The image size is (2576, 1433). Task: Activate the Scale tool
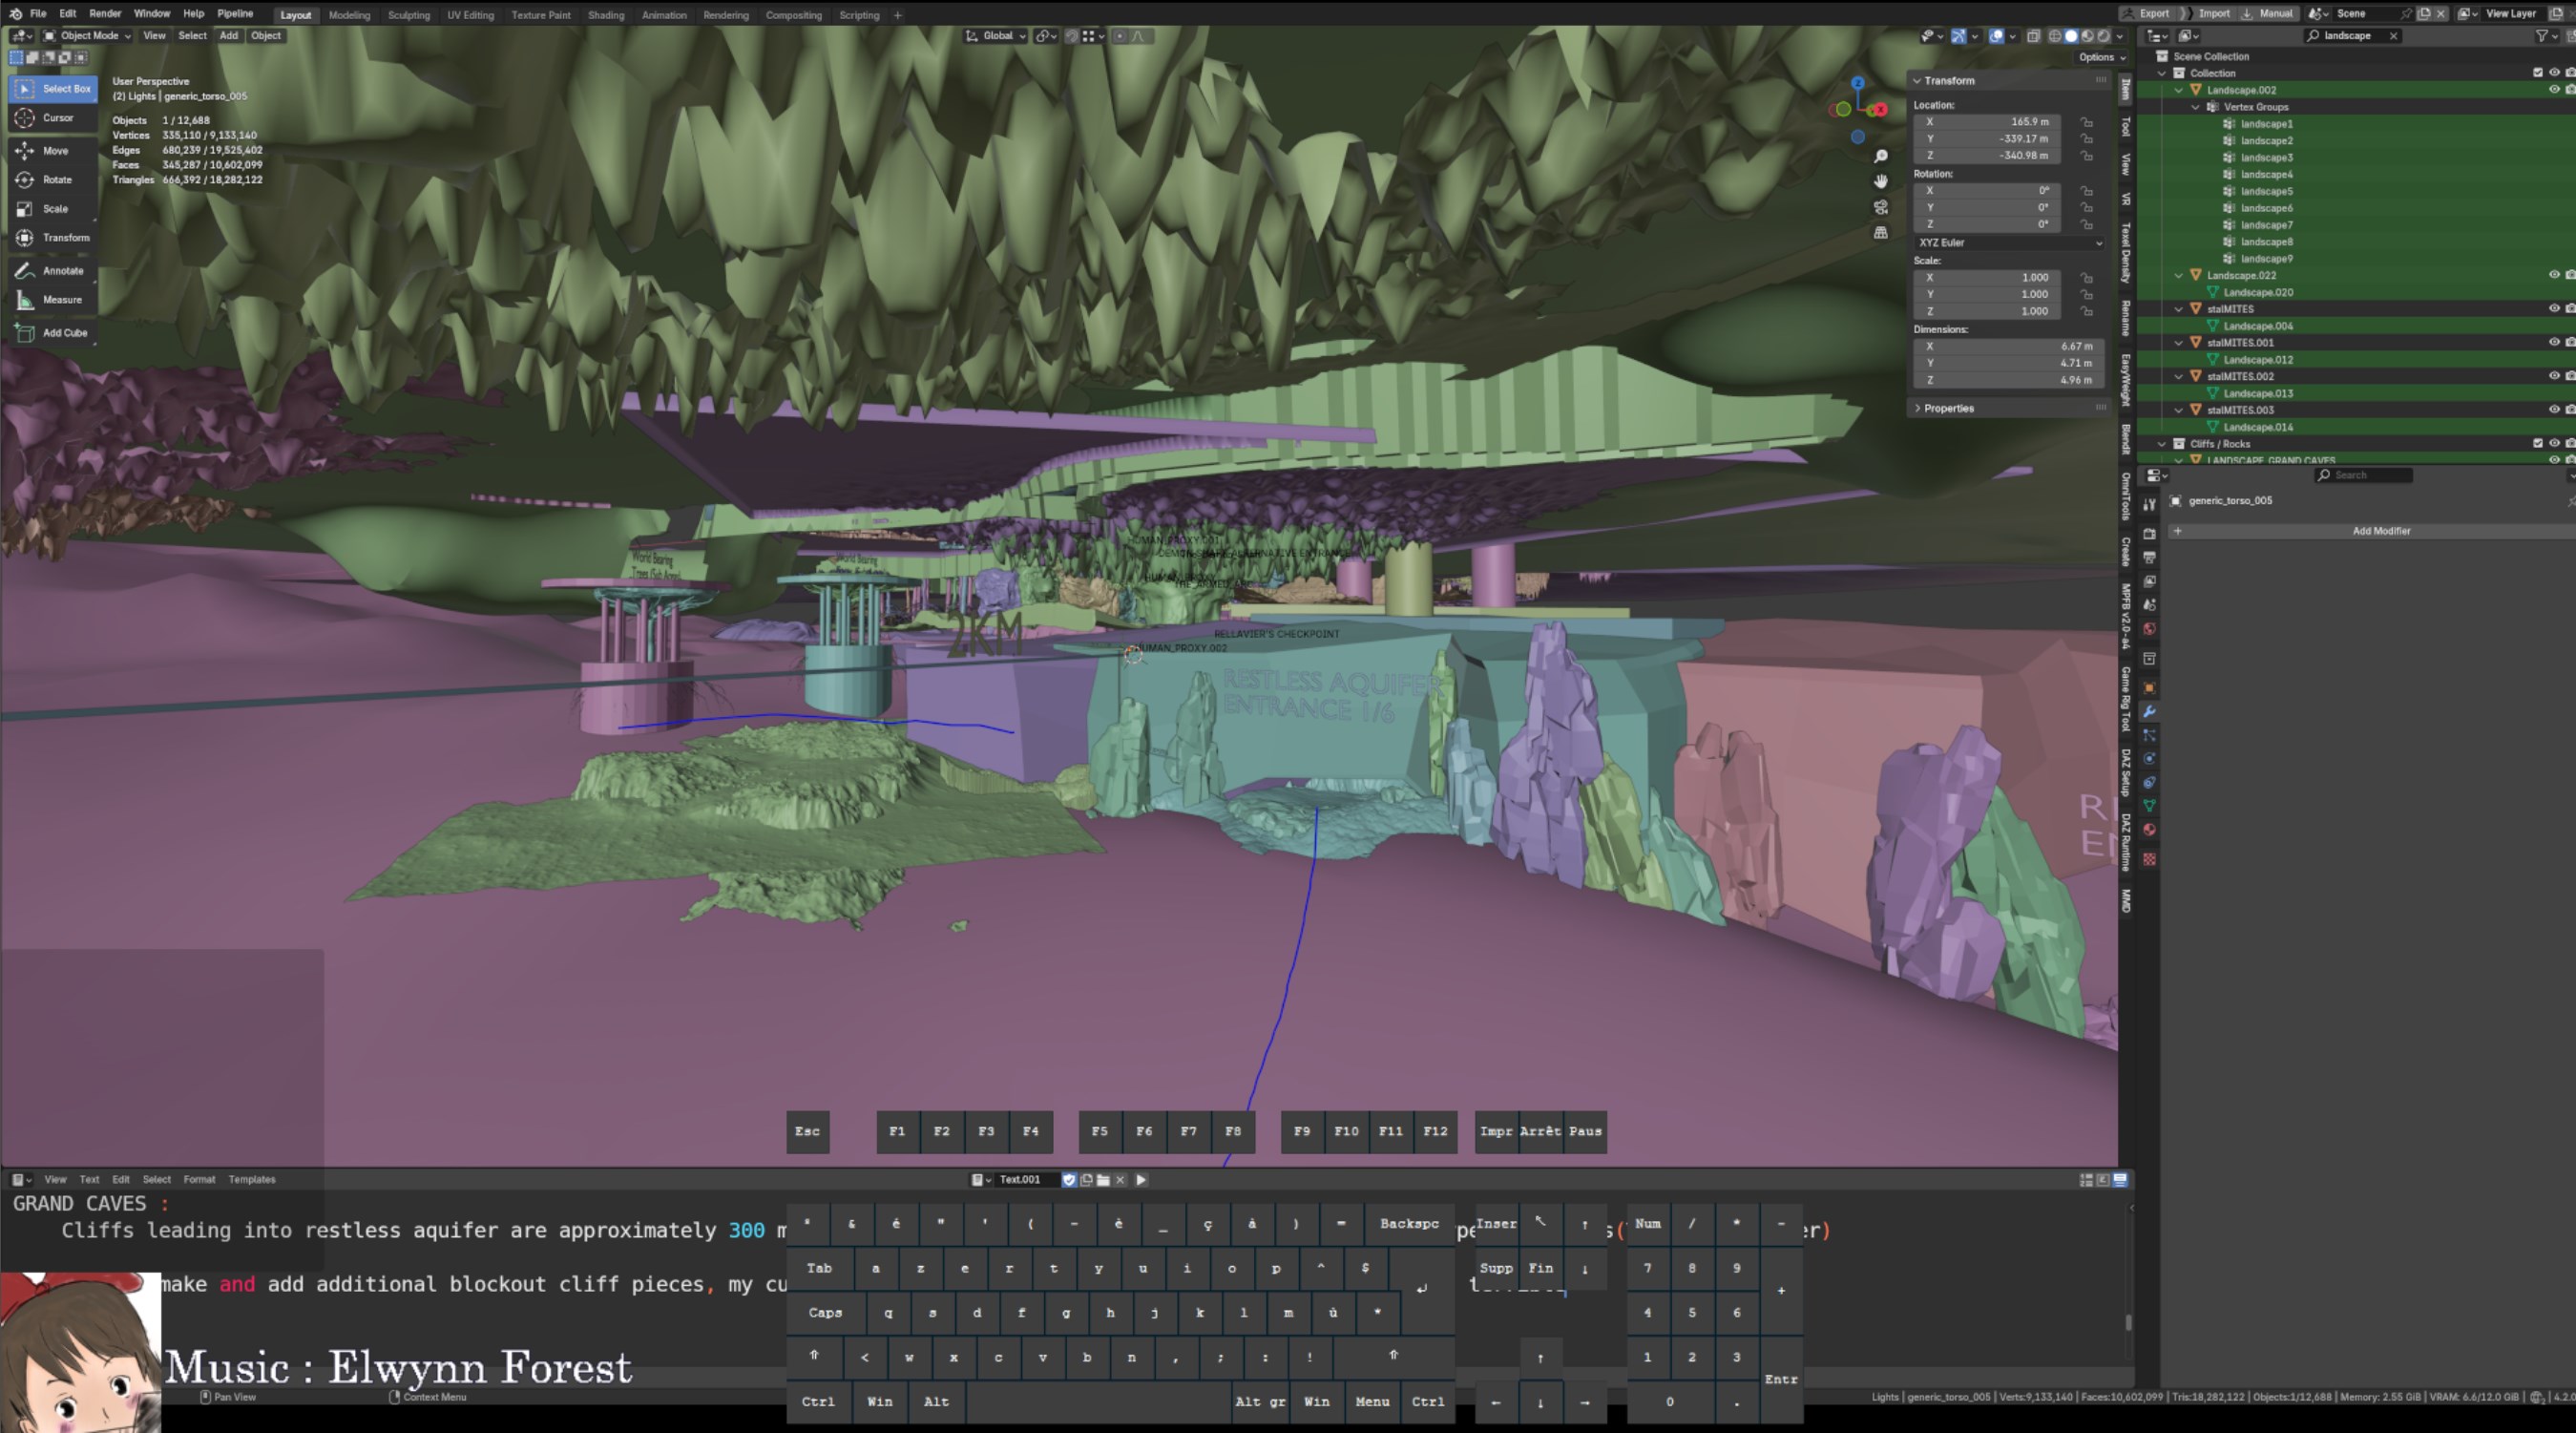pos(54,209)
